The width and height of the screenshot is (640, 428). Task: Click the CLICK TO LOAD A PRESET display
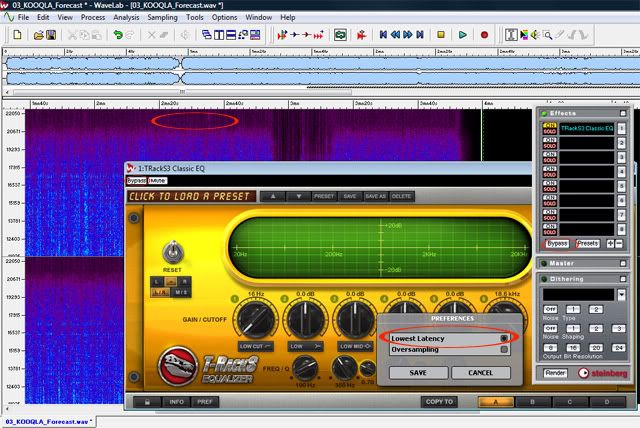pos(191,196)
